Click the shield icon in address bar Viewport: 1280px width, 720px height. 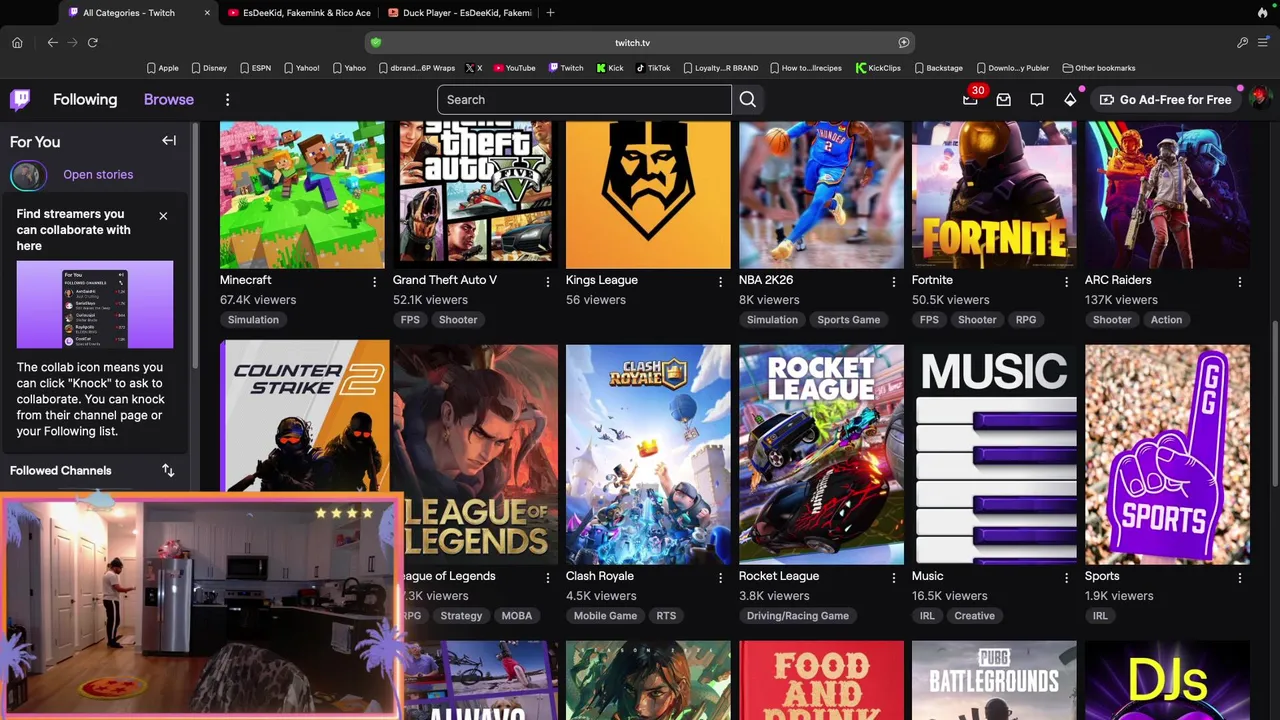pos(376,43)
